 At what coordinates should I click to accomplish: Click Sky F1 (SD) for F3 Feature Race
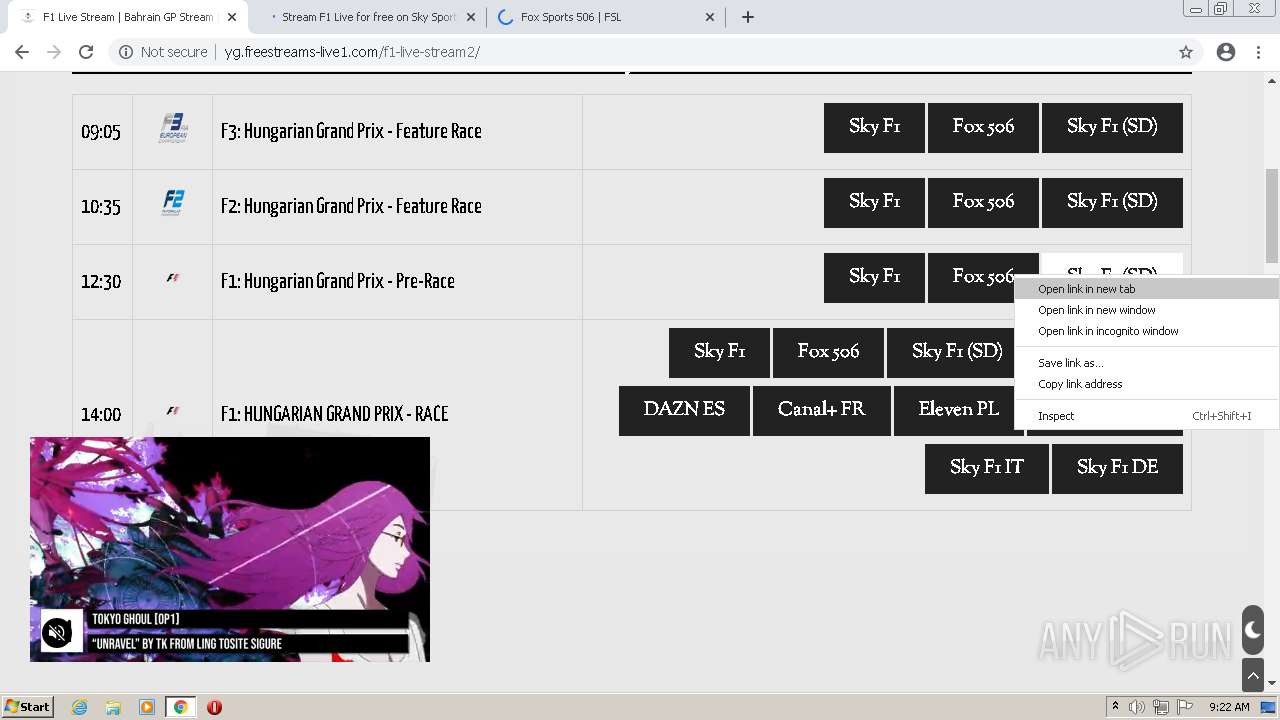click(x=1112, y=127)
